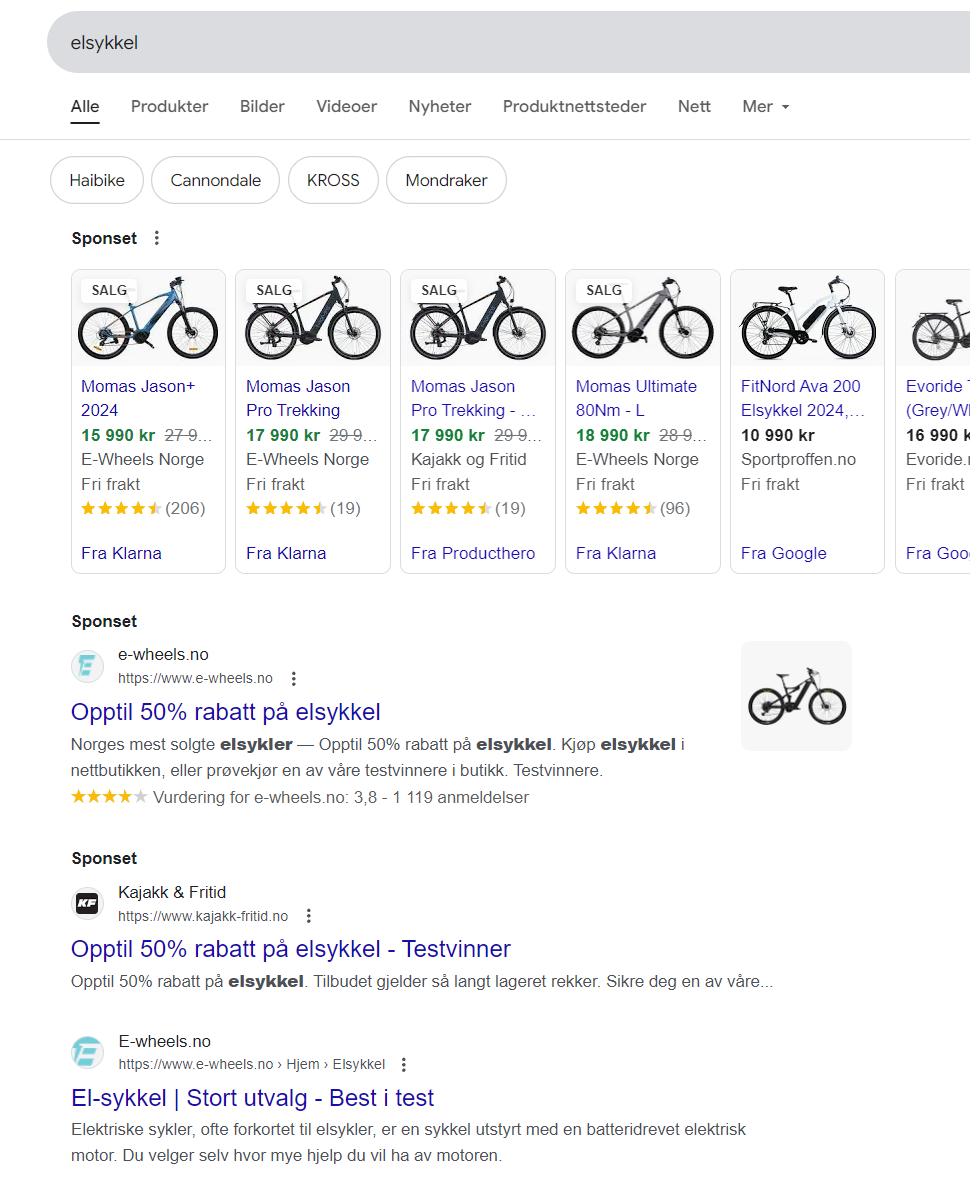970x1189 pixels.
Task: Click the E-wheels.no favicon in organic result
Action: click(x=88, y=1053)
